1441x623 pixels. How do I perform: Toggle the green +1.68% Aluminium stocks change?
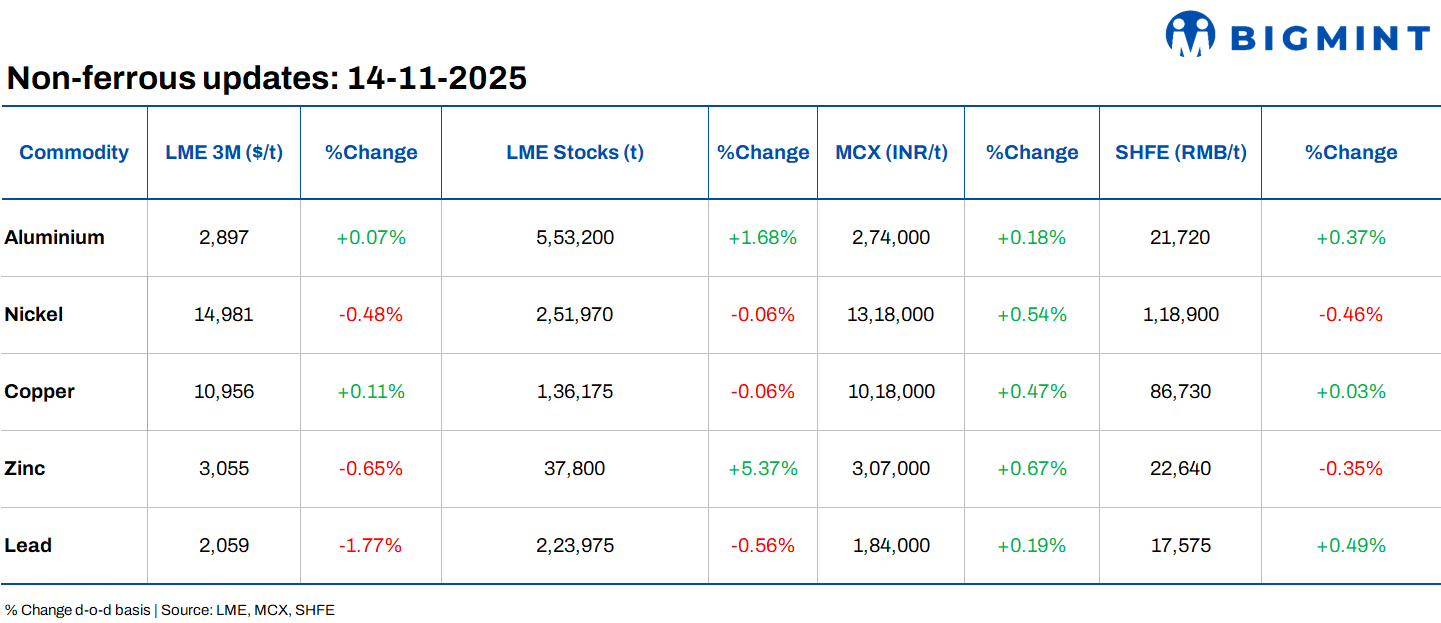pos(762,237)
